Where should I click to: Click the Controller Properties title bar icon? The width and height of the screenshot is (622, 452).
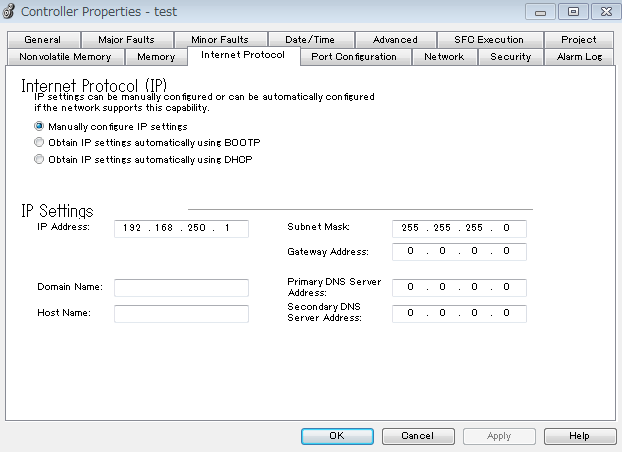tap(10, 12)
